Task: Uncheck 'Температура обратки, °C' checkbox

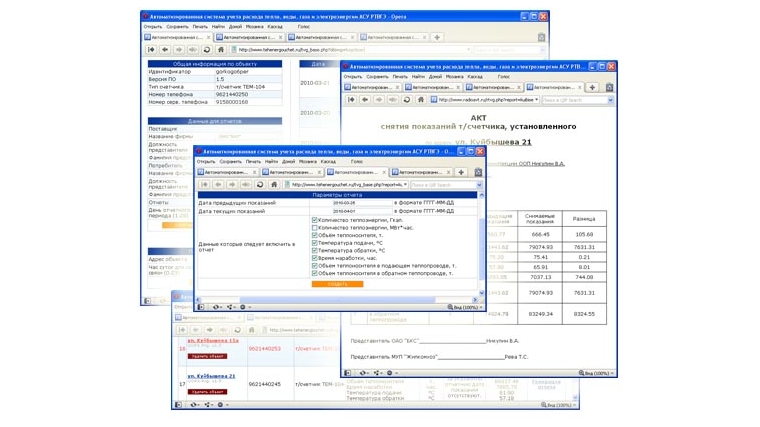Action: (315, 251)
